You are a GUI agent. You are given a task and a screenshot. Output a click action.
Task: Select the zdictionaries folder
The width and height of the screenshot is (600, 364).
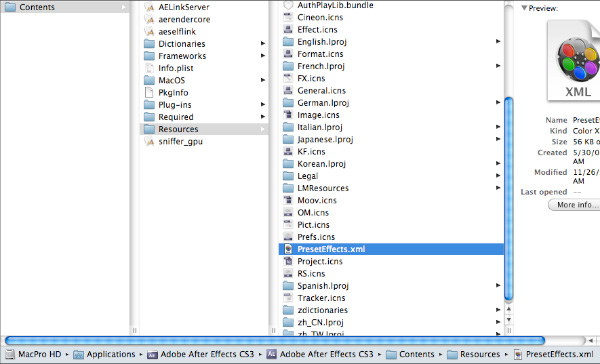point(323,310)
